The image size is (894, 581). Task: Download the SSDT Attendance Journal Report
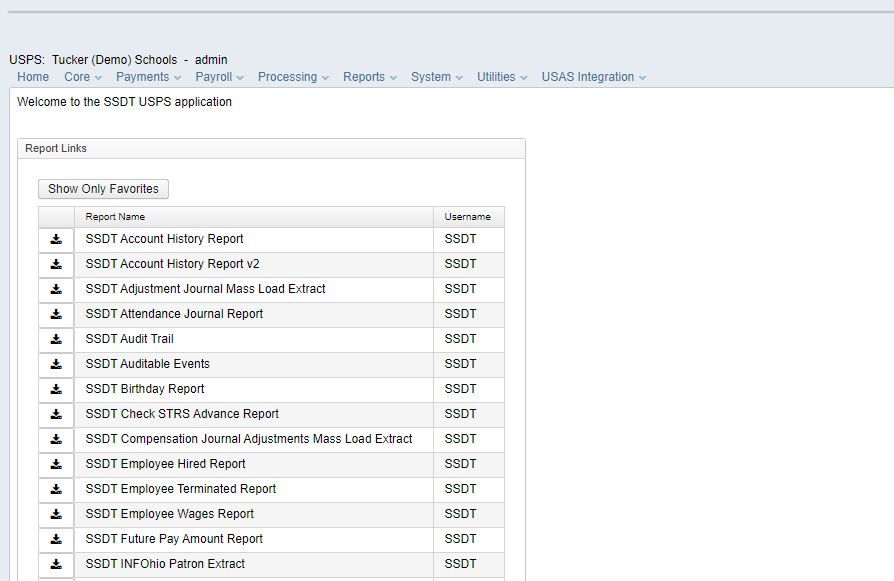[56, 314]
